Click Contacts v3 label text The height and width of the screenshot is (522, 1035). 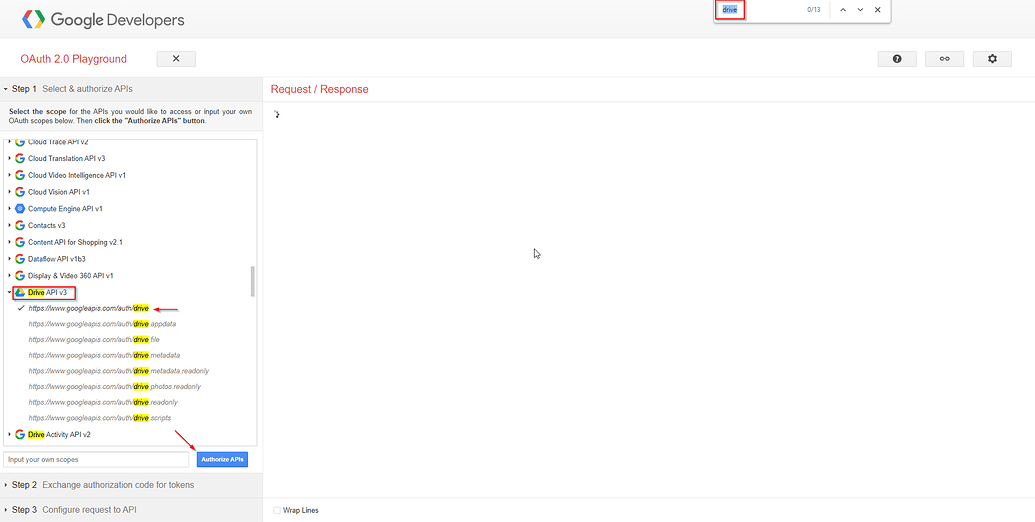click(x=46, y=225)
